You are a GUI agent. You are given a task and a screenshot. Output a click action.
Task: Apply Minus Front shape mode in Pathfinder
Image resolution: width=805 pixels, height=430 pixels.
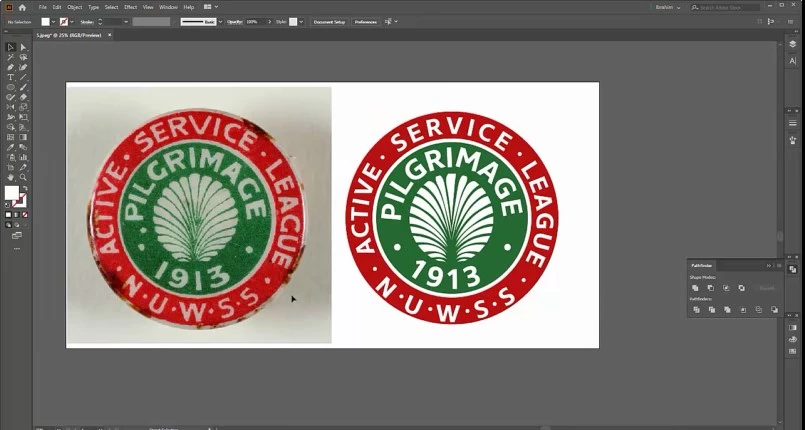pos(711,288)
